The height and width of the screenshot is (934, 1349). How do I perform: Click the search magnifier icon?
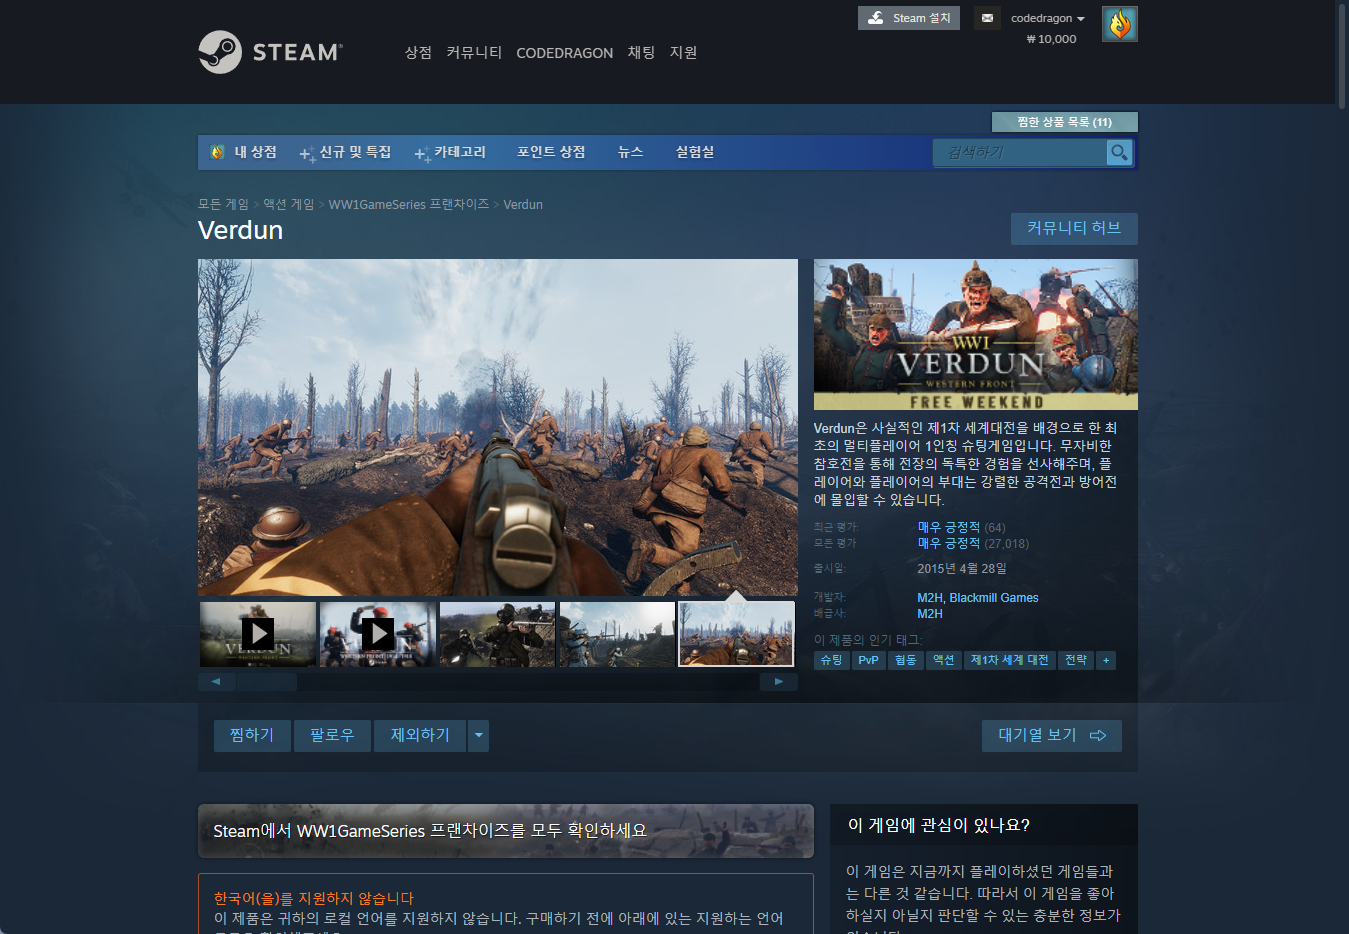pyautogui.click(x=1119, y=152)
